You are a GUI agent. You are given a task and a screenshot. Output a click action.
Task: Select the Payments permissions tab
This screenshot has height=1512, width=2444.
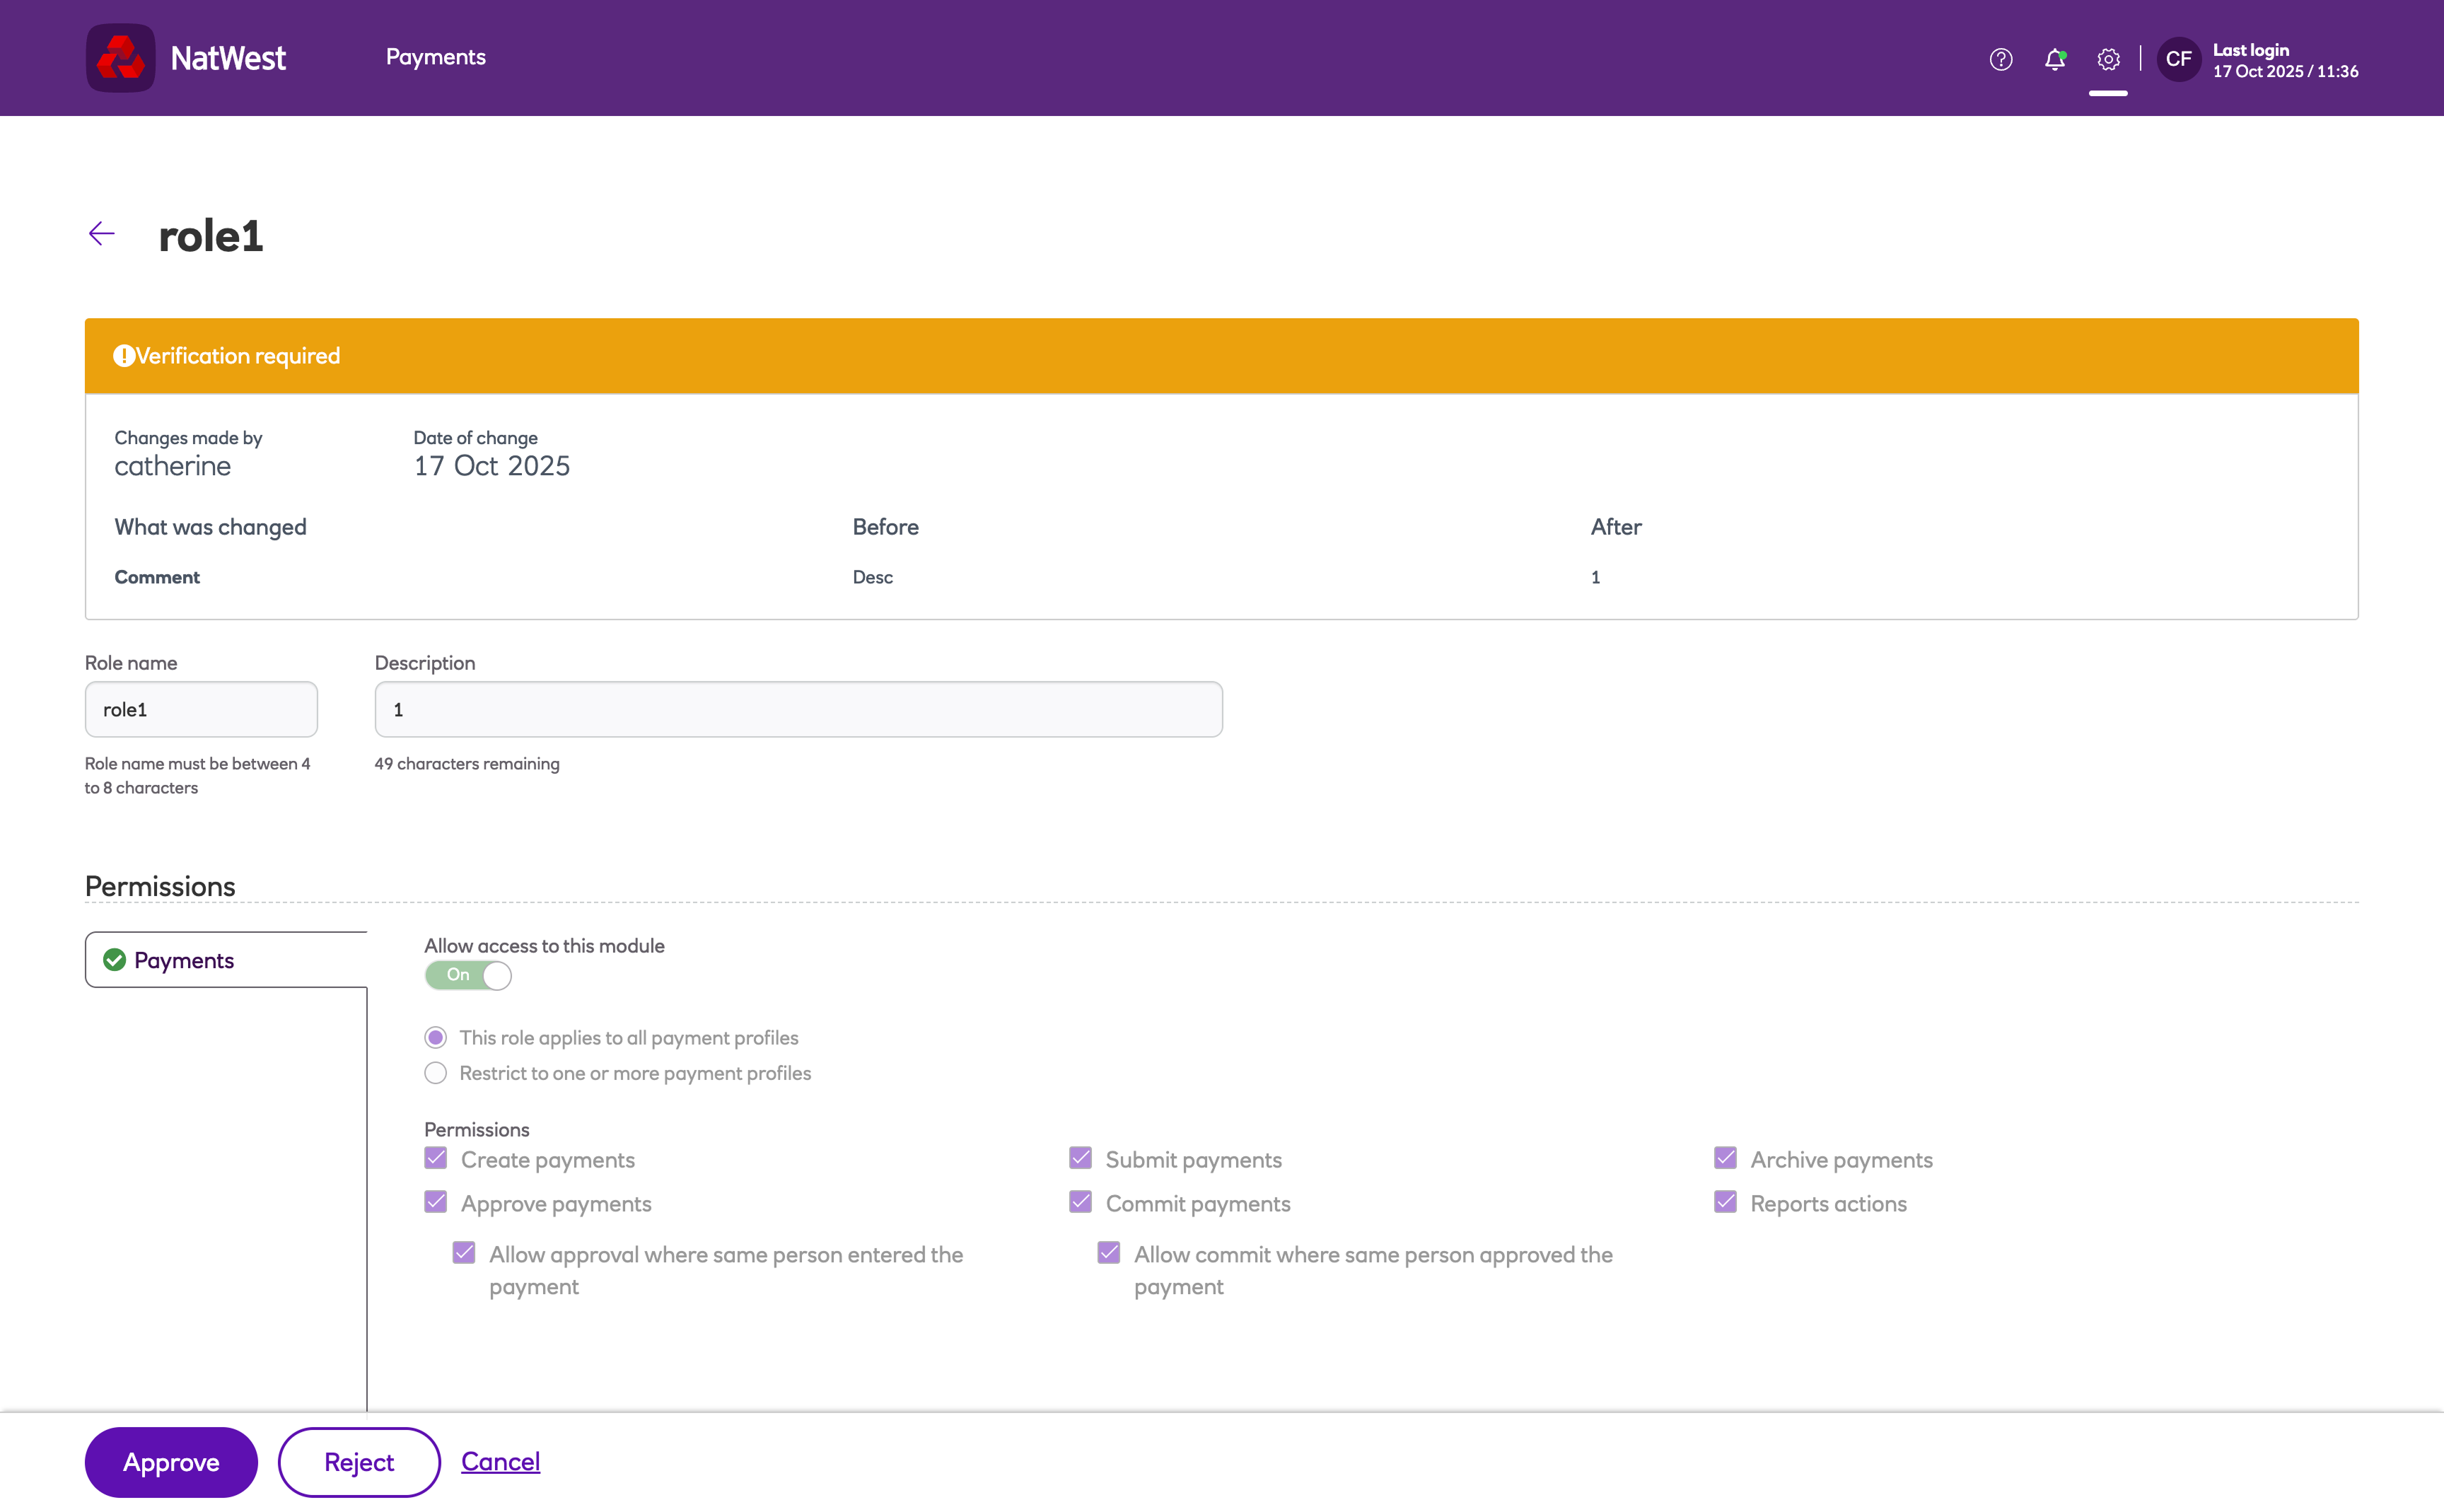click(184, 960)
